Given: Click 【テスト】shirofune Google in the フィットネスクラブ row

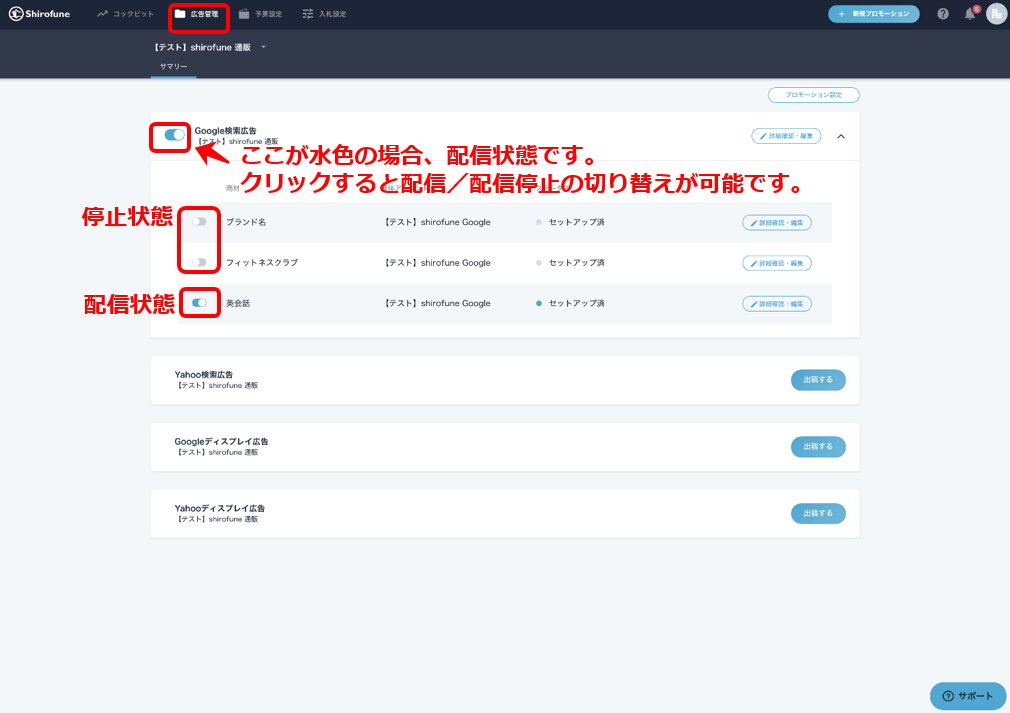Looking at the screenshot, I should click(x=437, y=263).
